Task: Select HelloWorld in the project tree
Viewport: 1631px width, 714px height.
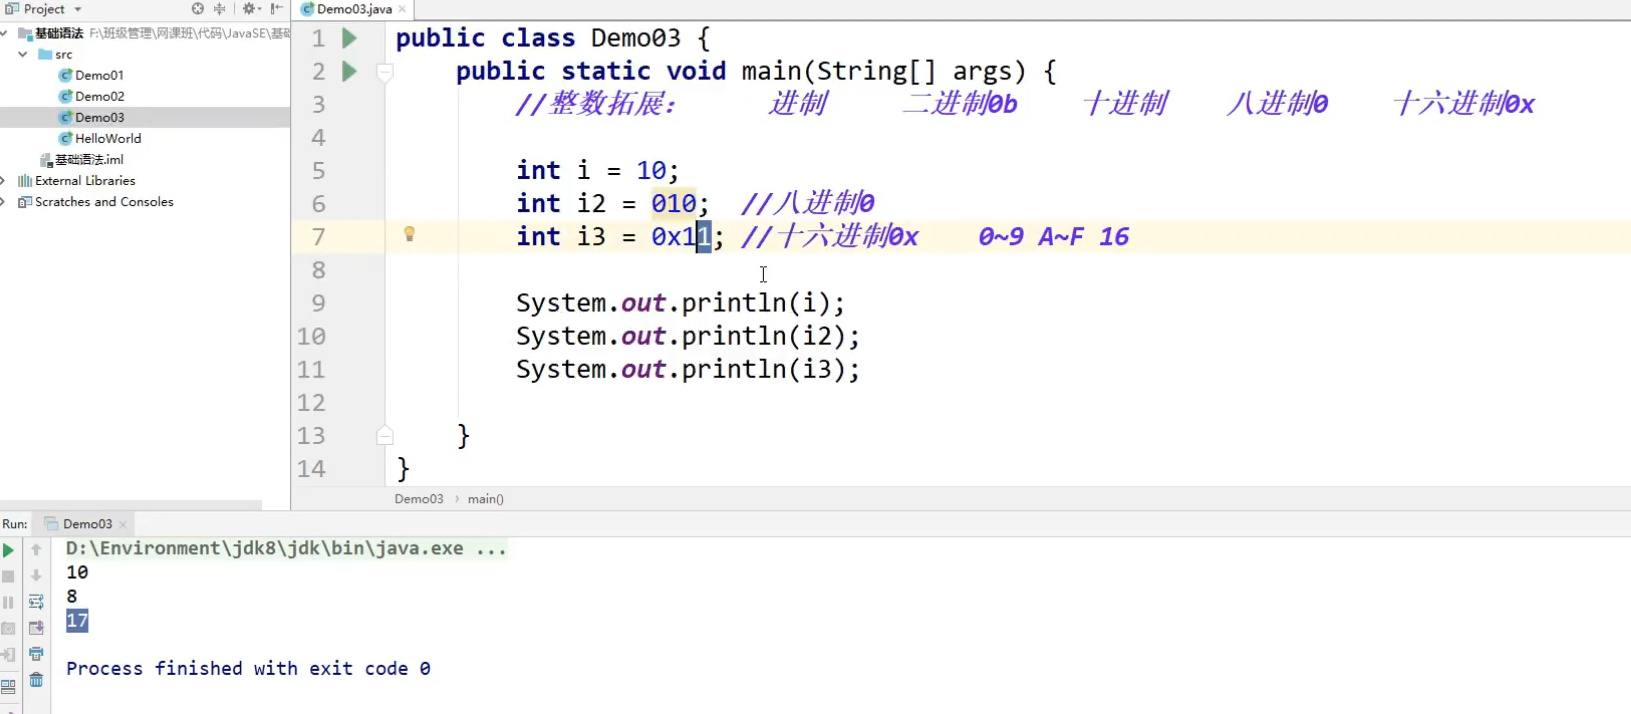Action: 108,138
